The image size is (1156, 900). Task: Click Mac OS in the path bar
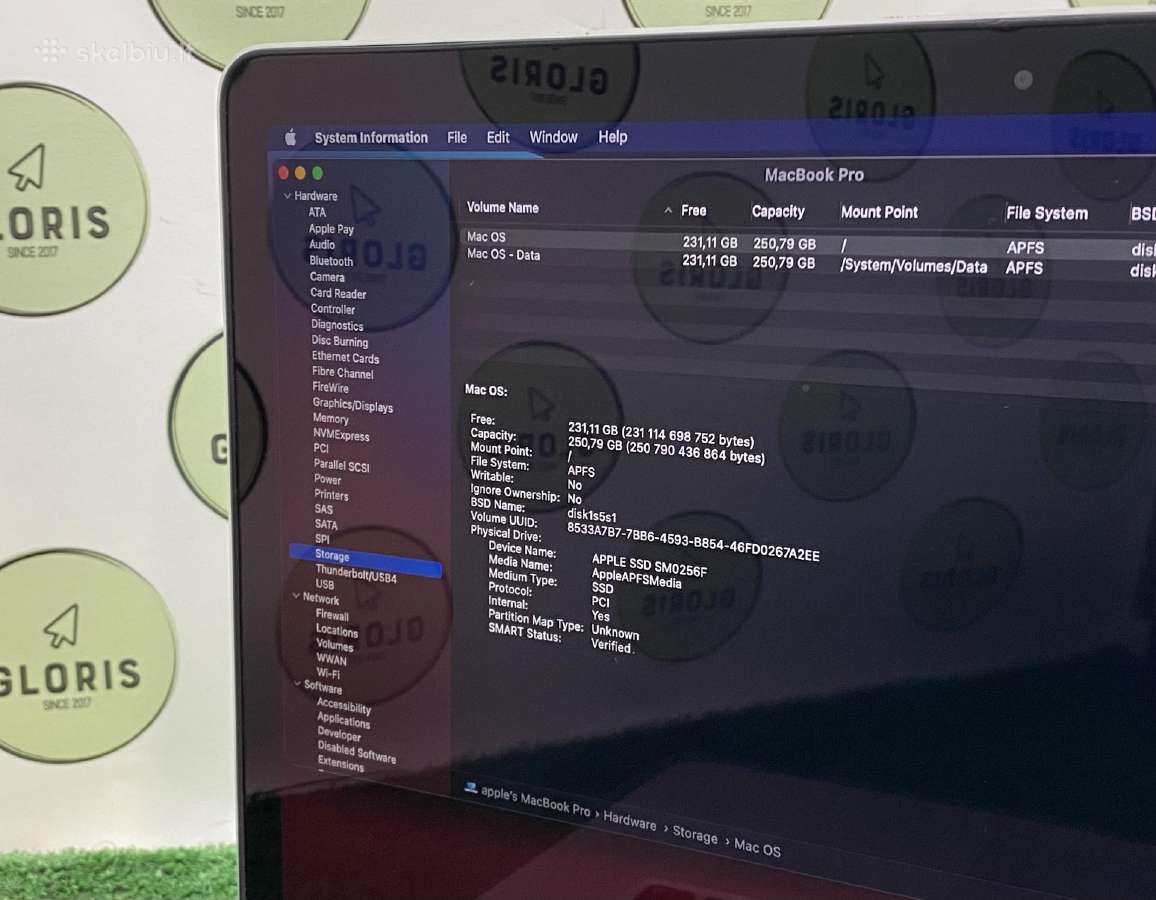coord(758,848)
